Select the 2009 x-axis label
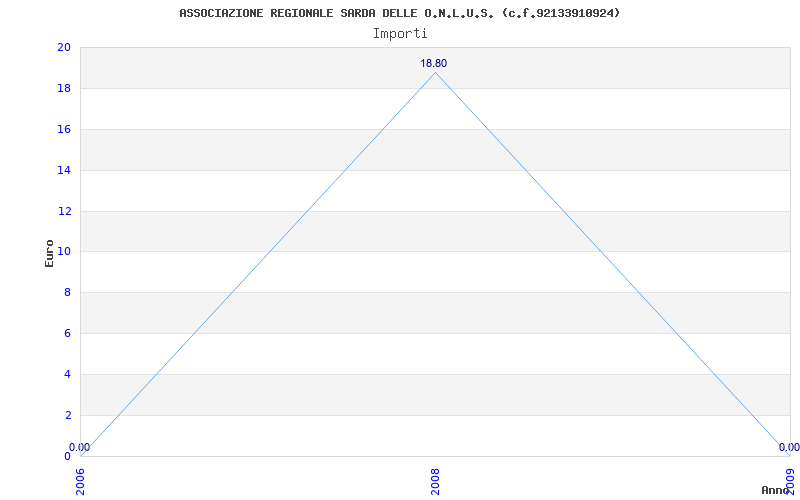The image size is (800, 500). [790, 482]
